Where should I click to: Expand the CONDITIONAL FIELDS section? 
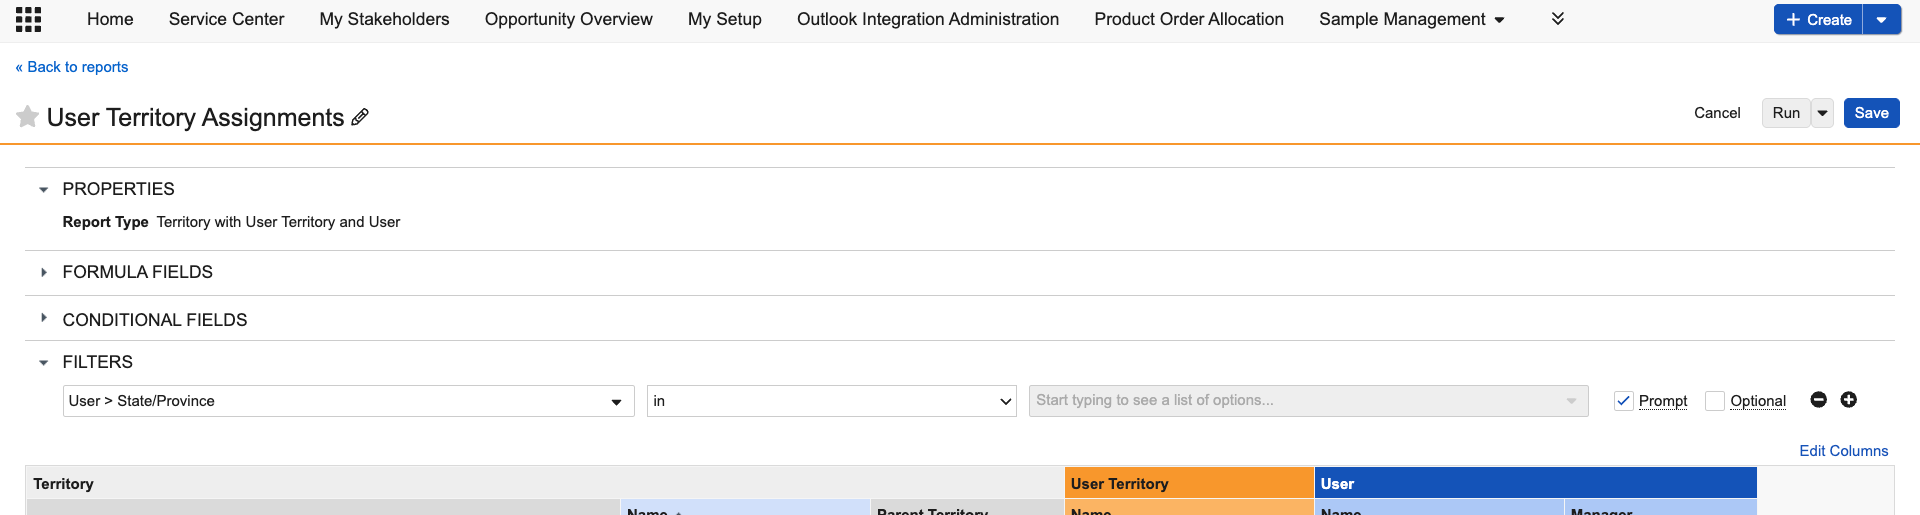(x=43, y=318)
